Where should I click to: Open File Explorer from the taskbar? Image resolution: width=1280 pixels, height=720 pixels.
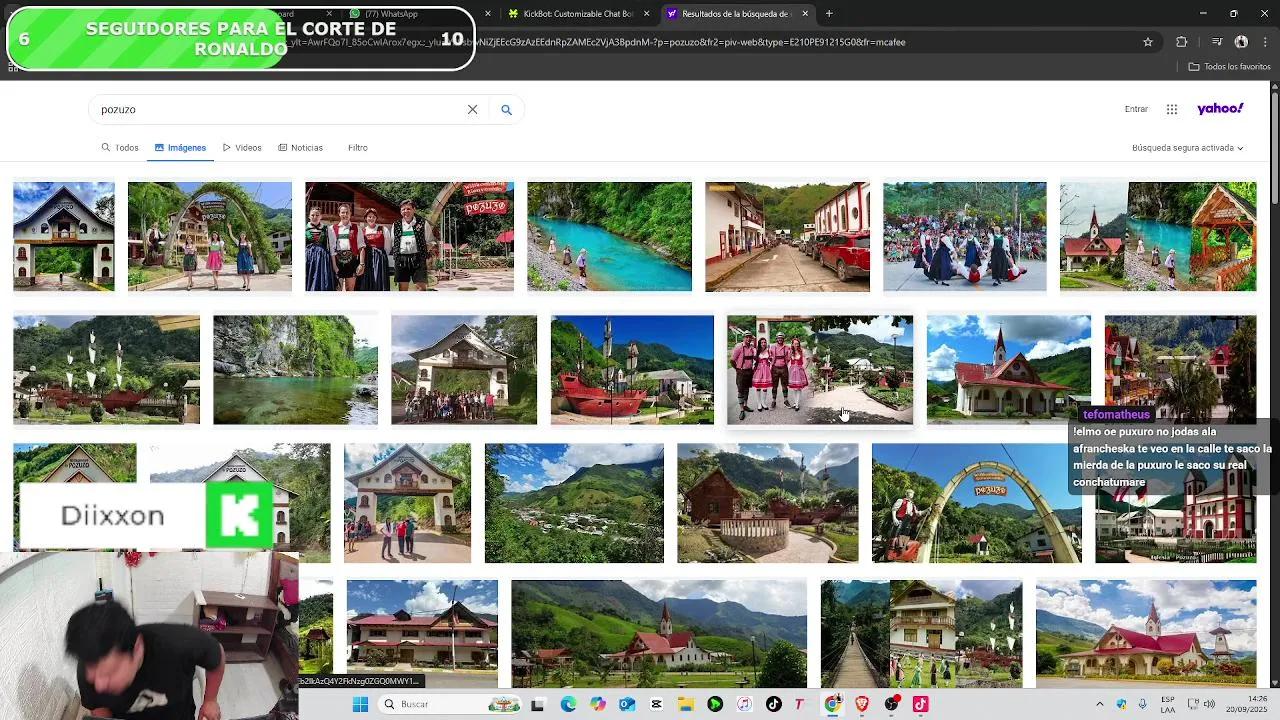click(x=686, y=704)
